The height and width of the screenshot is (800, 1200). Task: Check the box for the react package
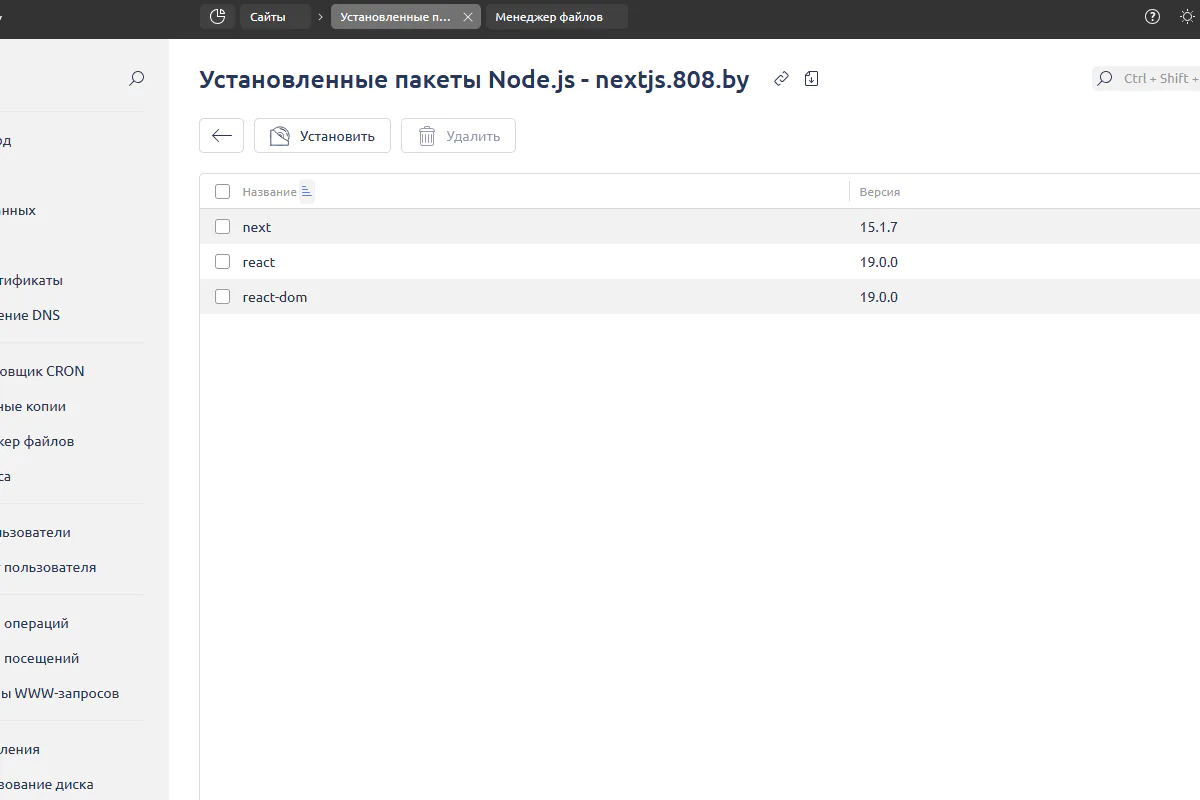click(222, 261)
